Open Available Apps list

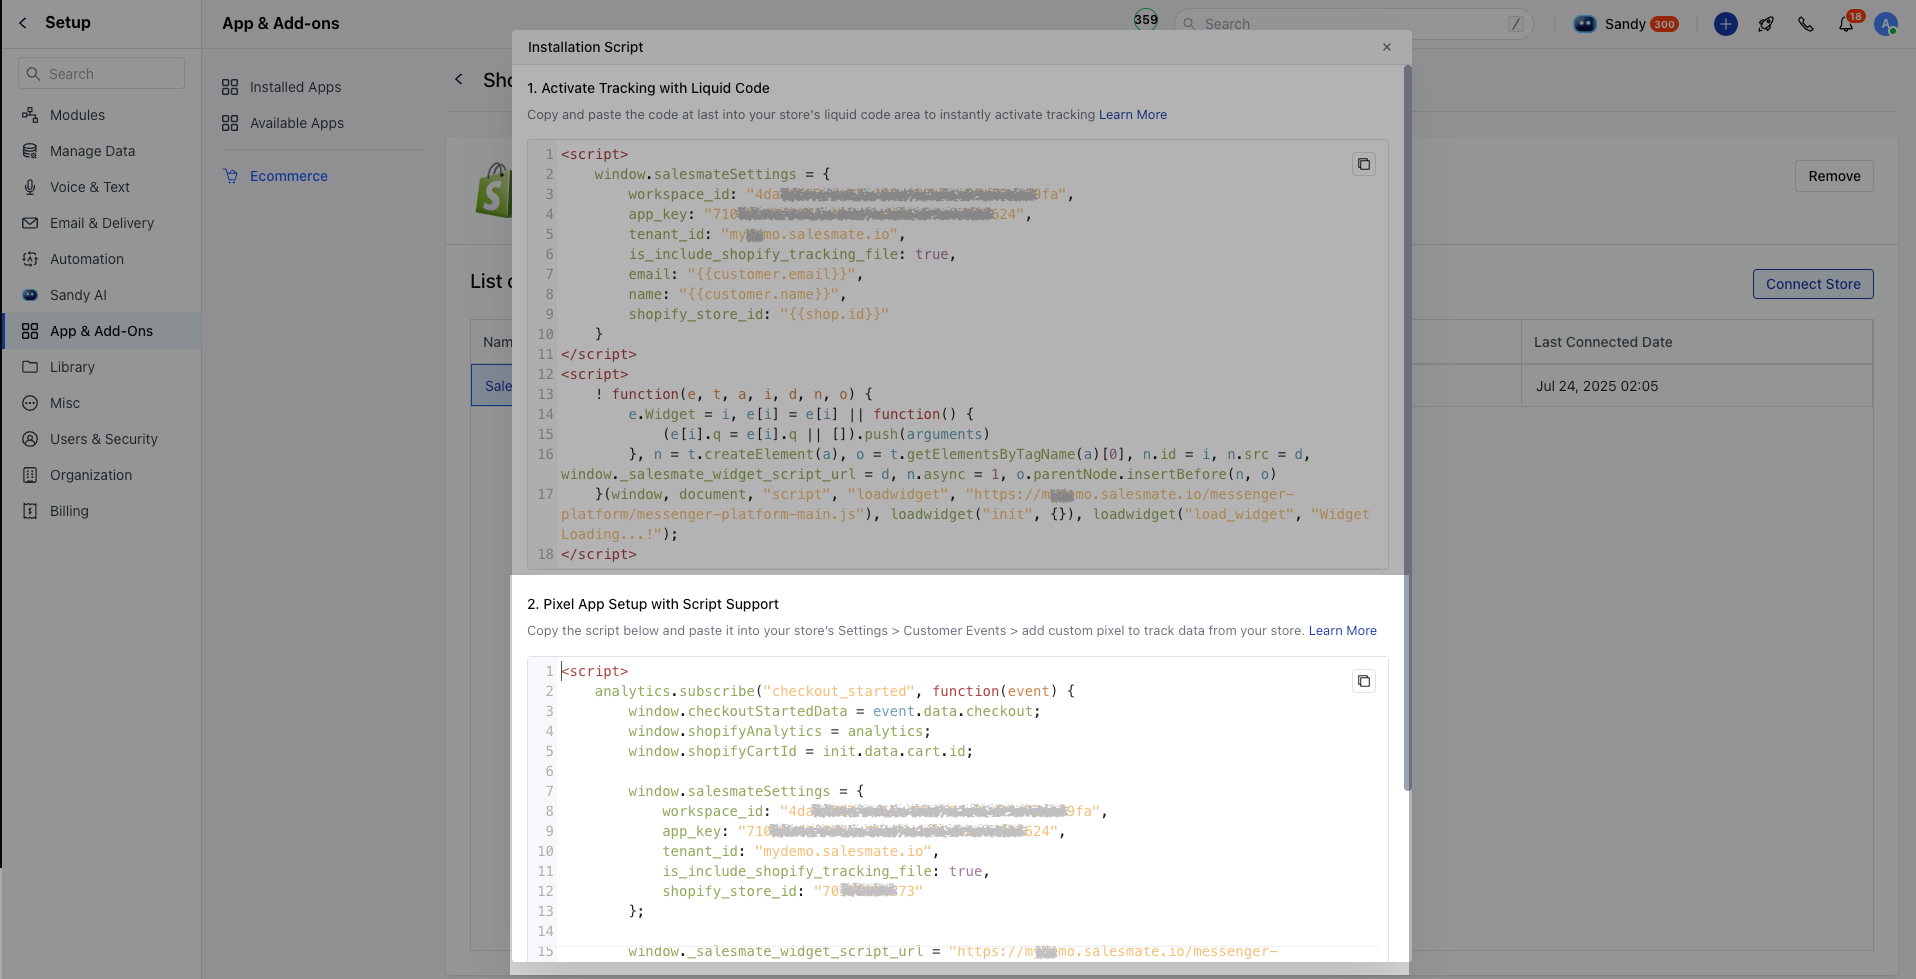(x=296, y=123)
